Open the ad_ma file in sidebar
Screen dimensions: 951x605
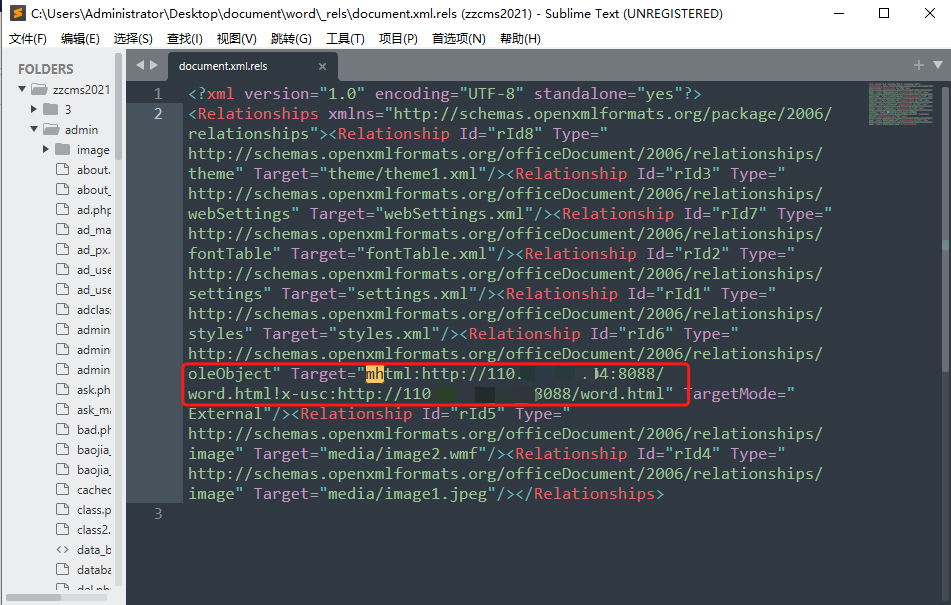[x=93, y=230]
